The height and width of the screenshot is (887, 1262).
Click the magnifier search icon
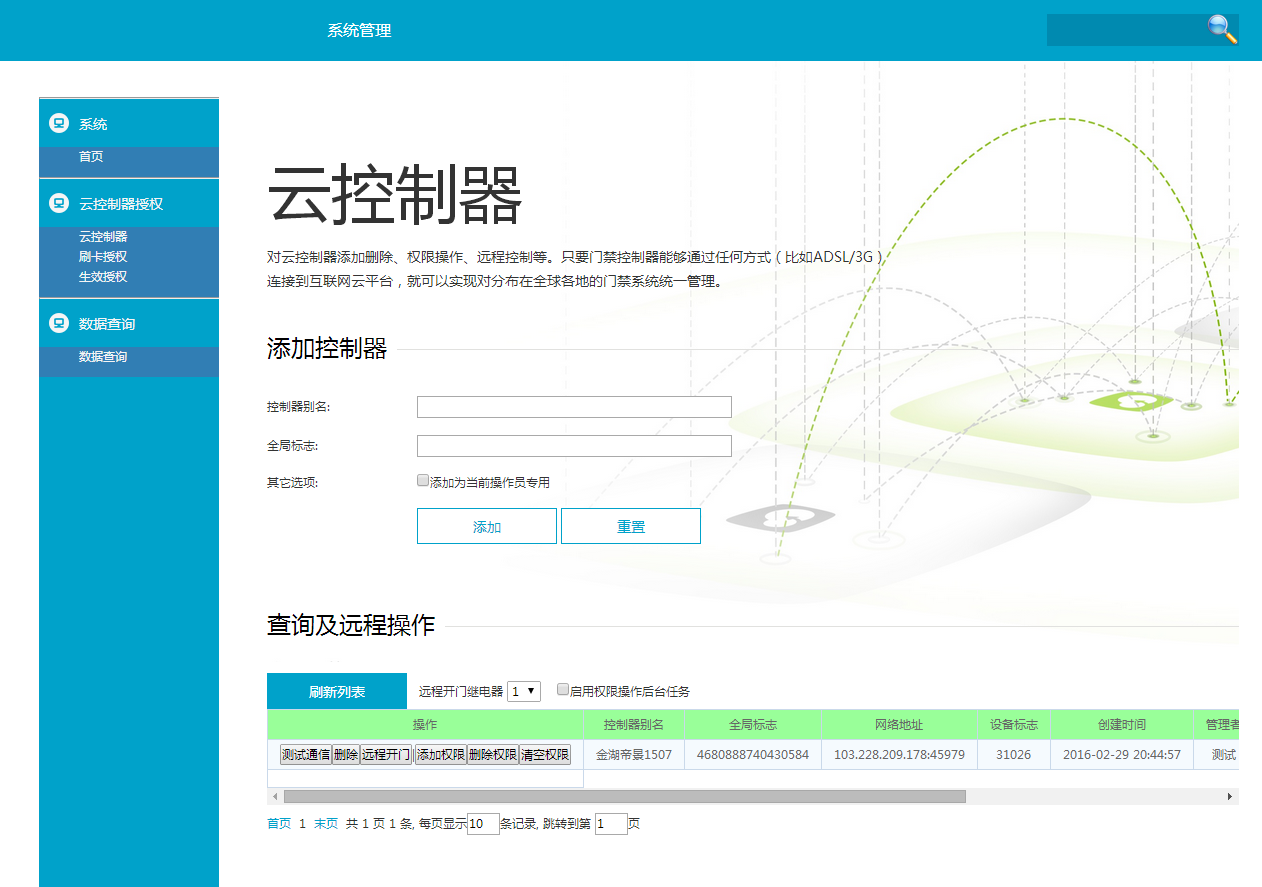(x=1222, y=29)
